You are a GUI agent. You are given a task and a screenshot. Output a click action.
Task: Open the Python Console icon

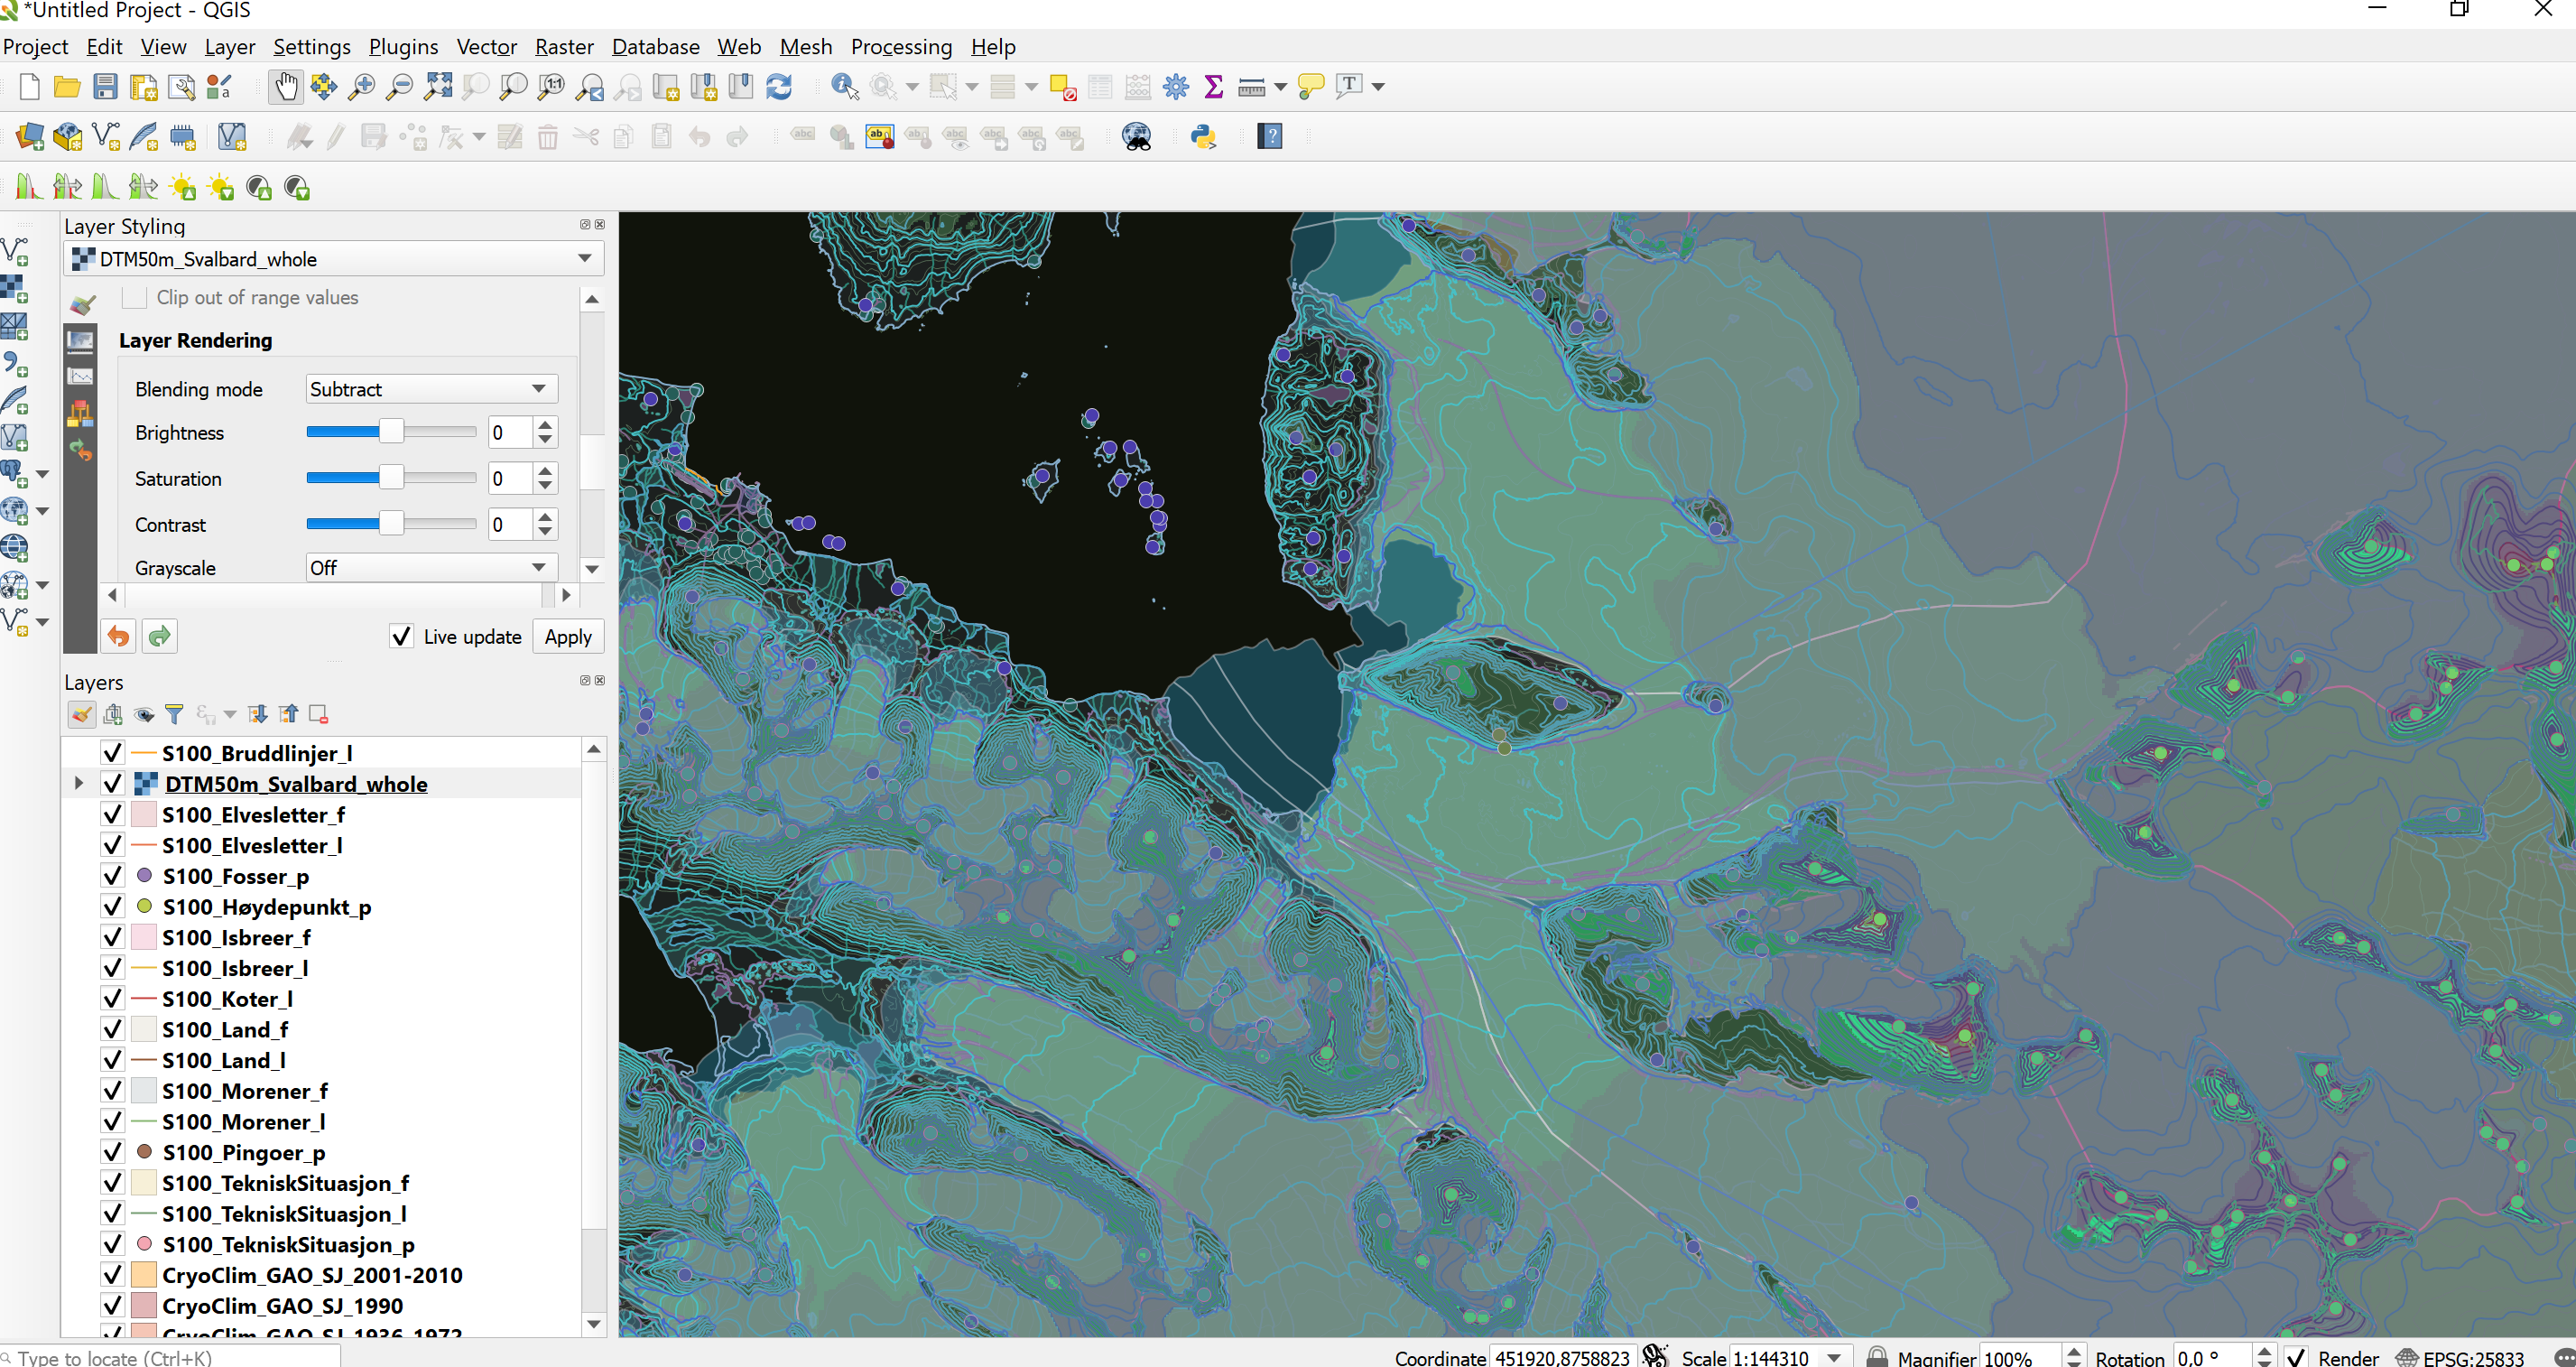[1203, 136]
